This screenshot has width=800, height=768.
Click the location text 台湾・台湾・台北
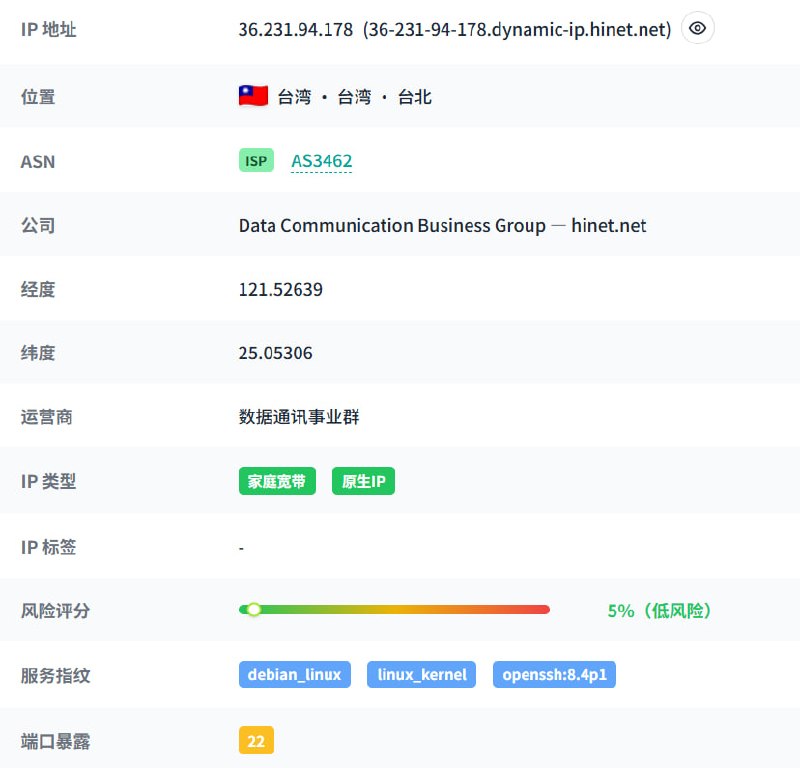click(x=354, y=97)
